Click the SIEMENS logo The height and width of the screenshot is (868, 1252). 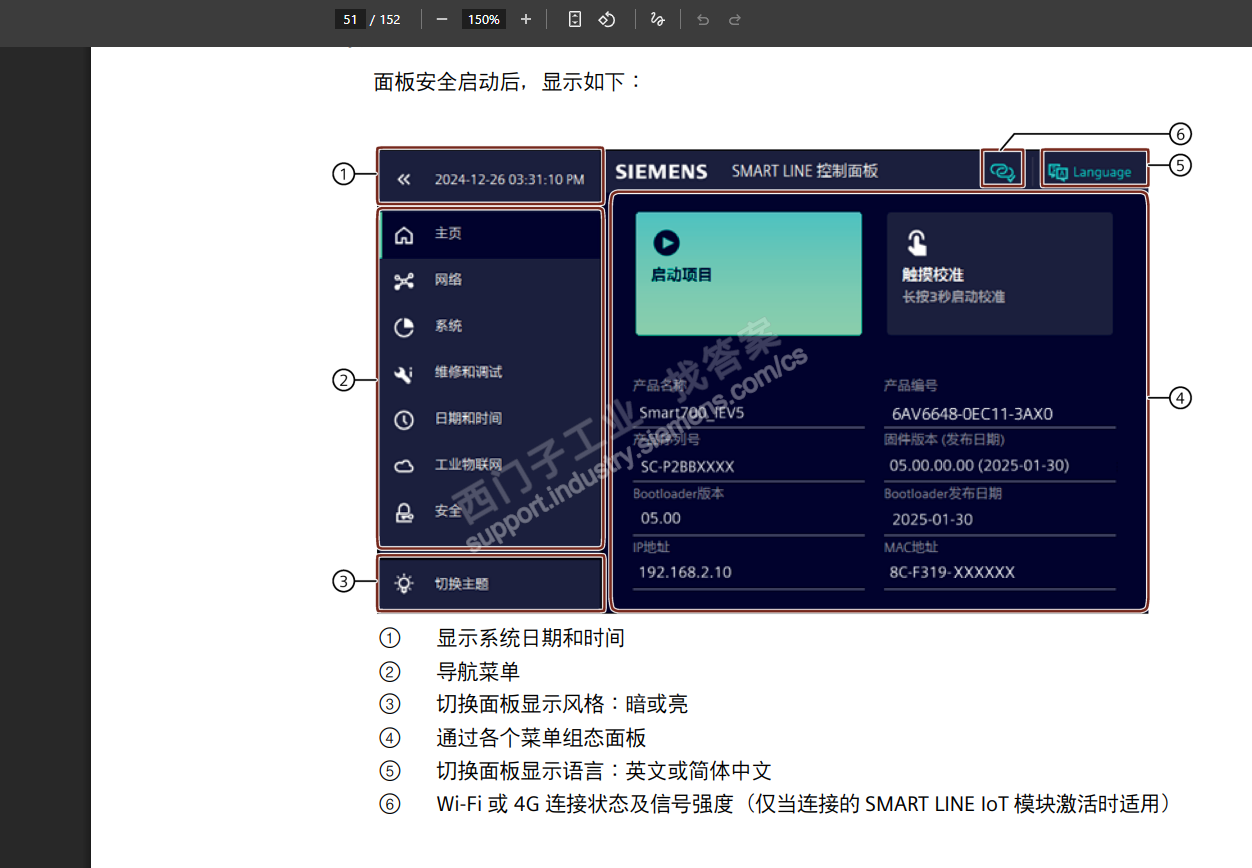661,171
